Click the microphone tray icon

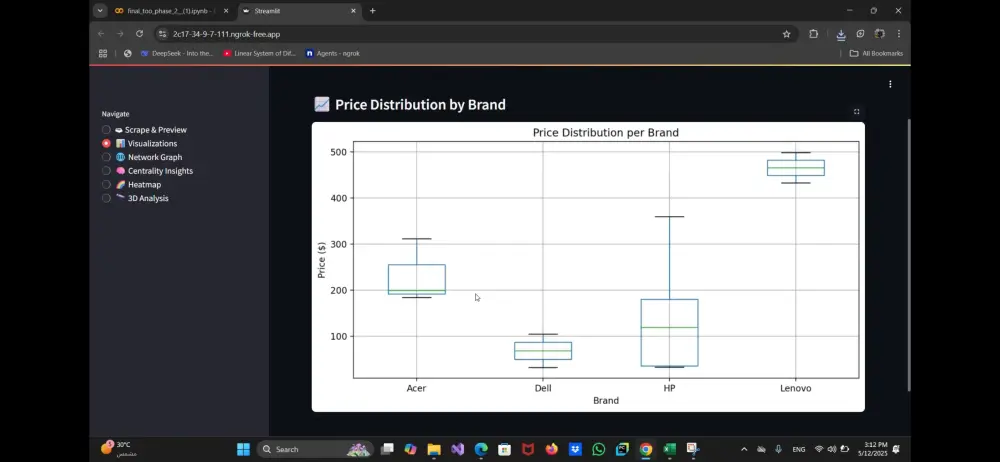778,449
